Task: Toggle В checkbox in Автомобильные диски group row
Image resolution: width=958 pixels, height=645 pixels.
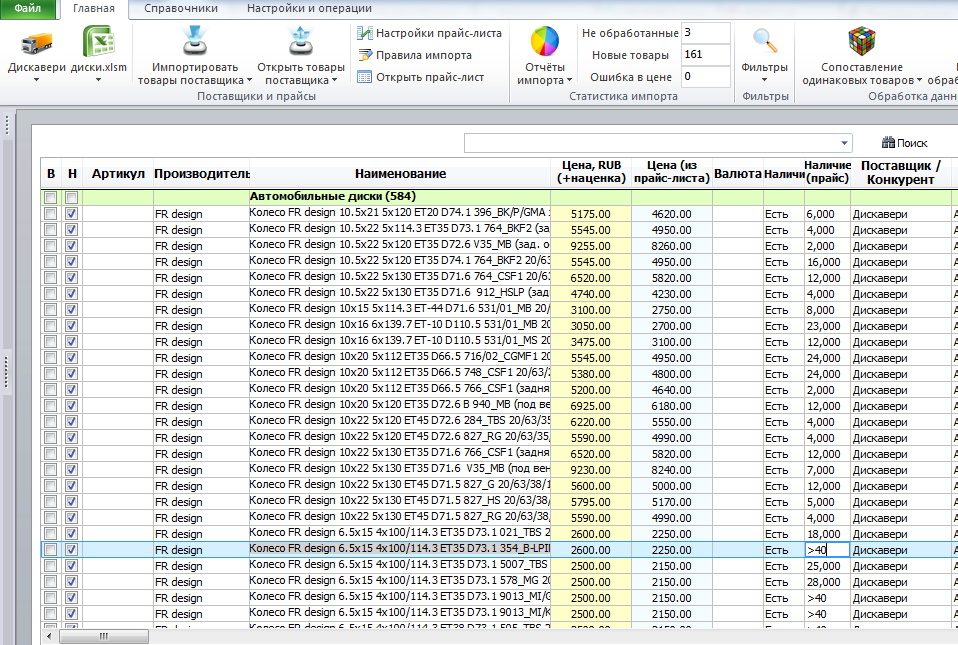Action: (51, 197)
